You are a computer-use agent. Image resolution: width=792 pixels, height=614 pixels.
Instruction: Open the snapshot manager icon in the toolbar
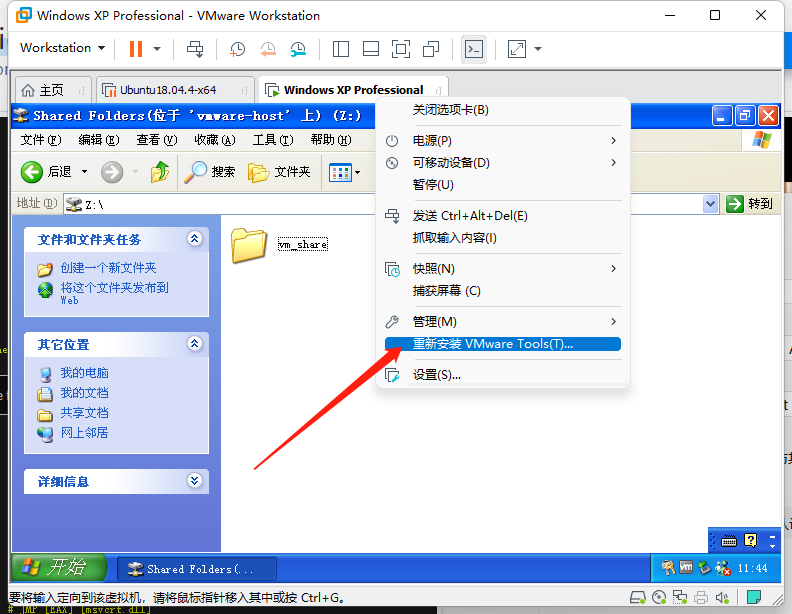[298, 49]
